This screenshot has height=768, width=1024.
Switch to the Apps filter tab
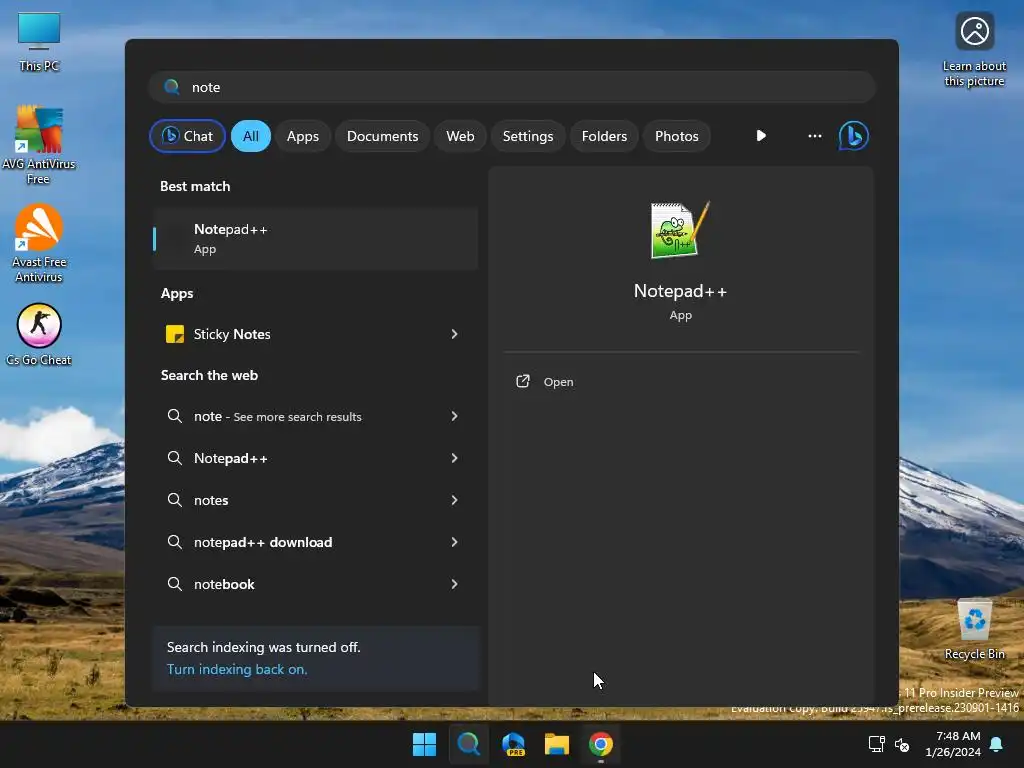pyautogui.click(x=303, y=136)
